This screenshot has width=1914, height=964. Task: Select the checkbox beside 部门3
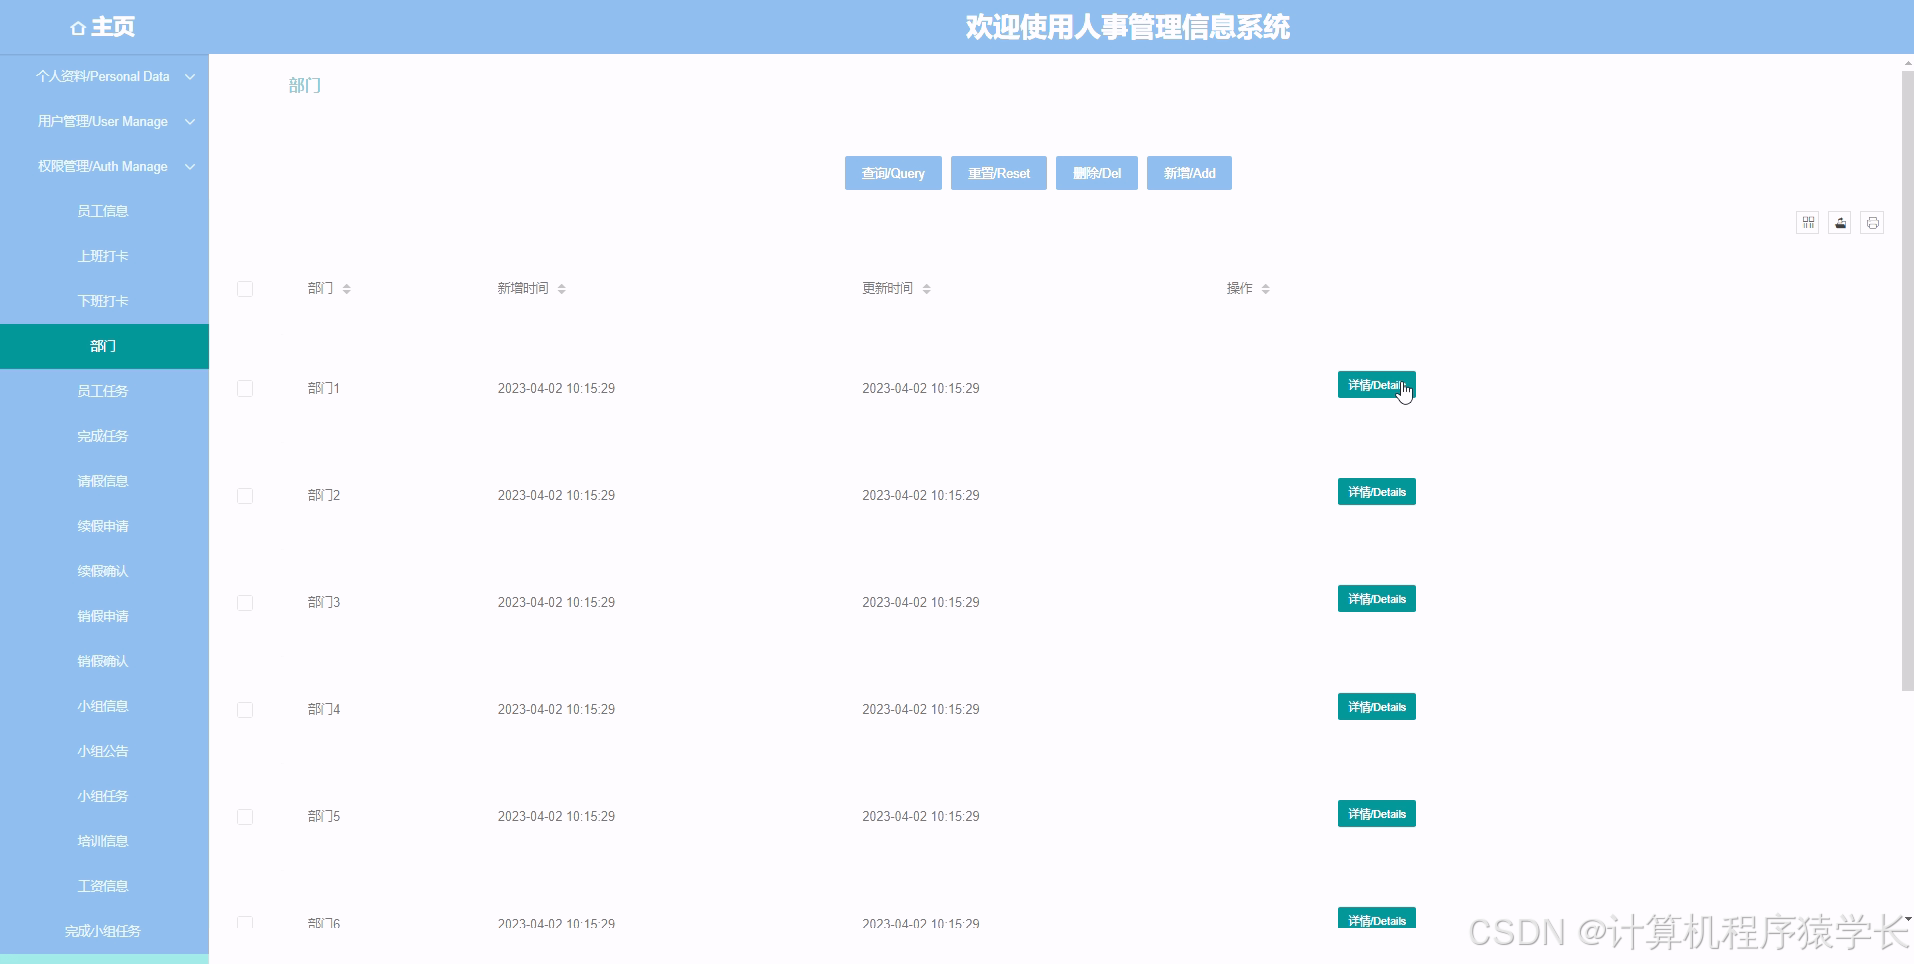pos(245,601)
